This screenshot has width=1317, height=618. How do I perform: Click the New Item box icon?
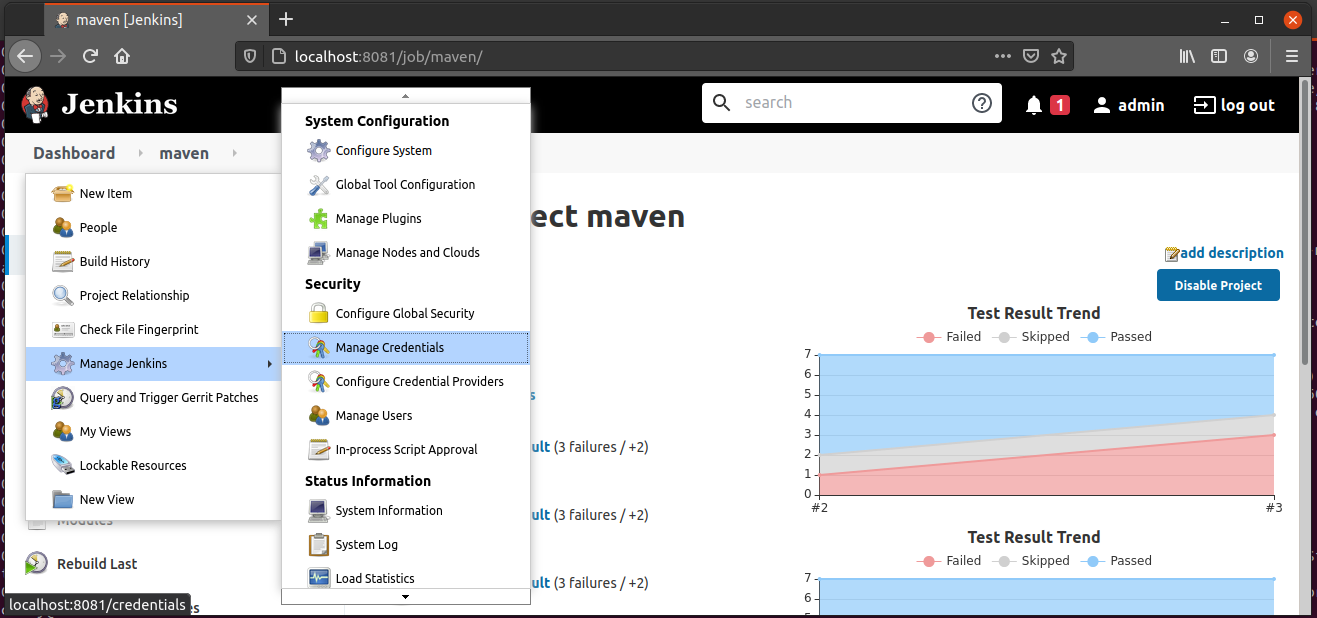[63, 193]
